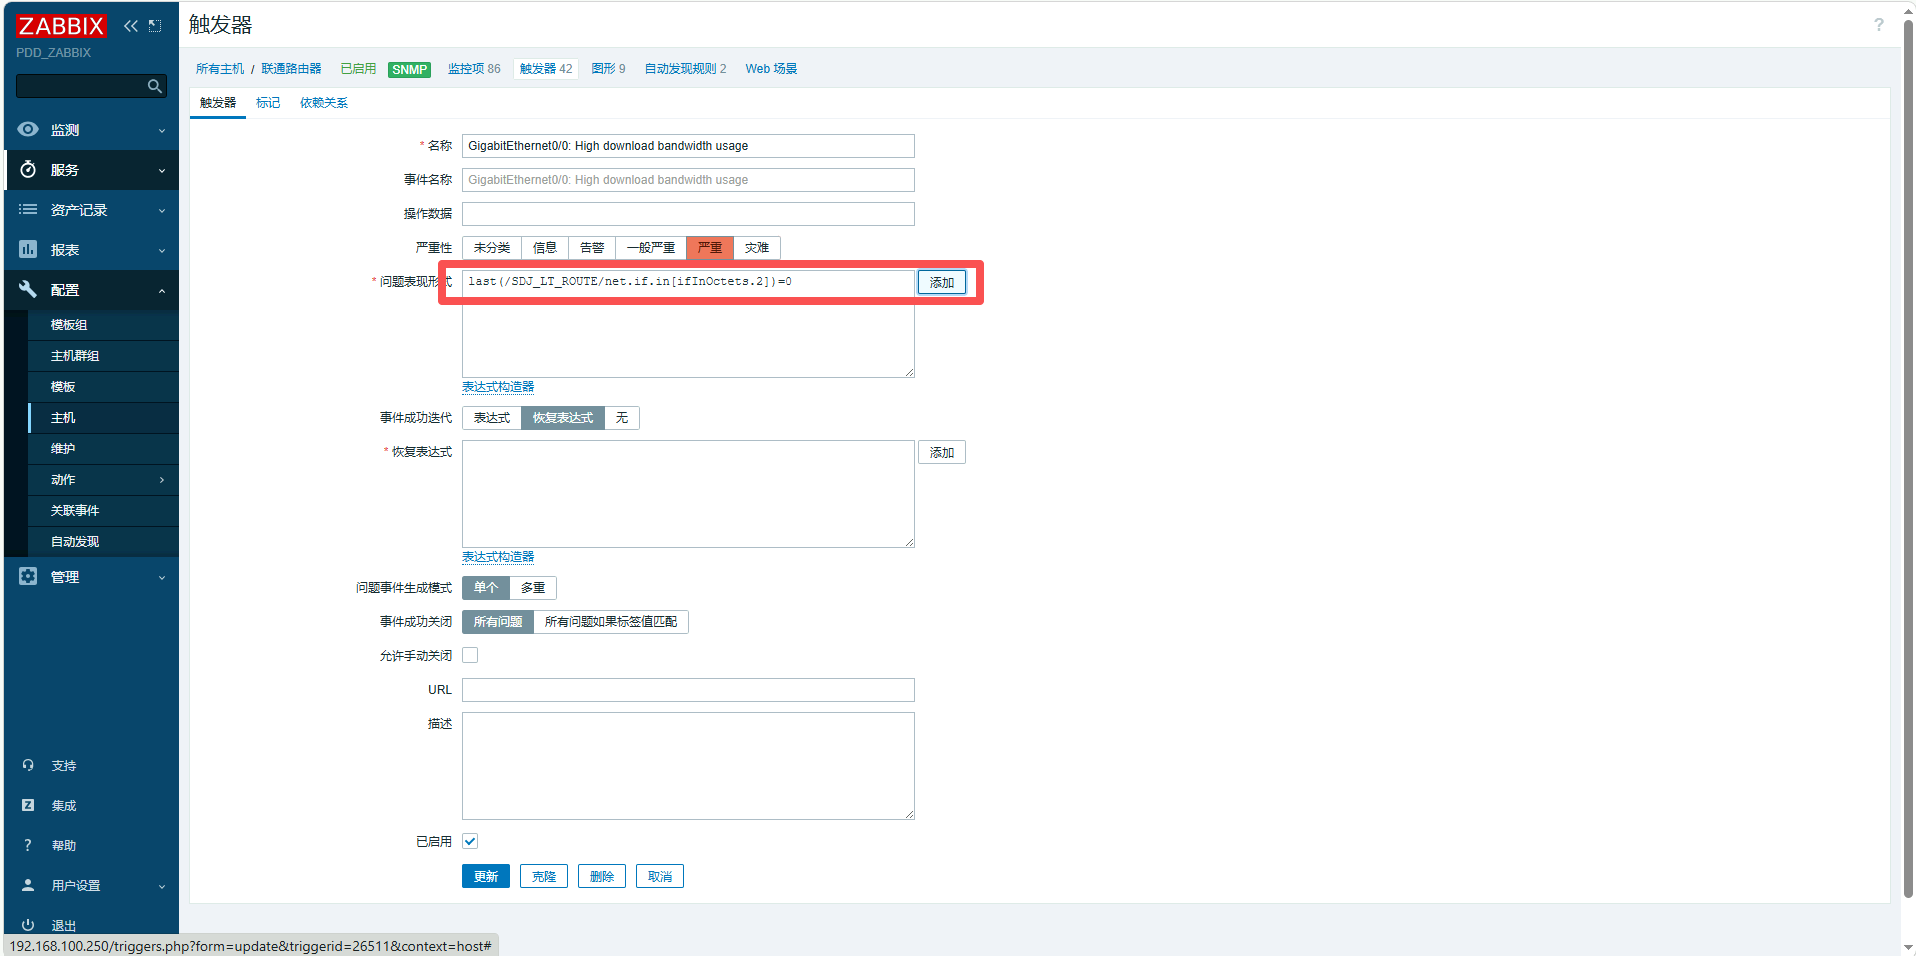
Task: Open the 监测 monitoring eye icon menu
Action: (x=28, y=130)
